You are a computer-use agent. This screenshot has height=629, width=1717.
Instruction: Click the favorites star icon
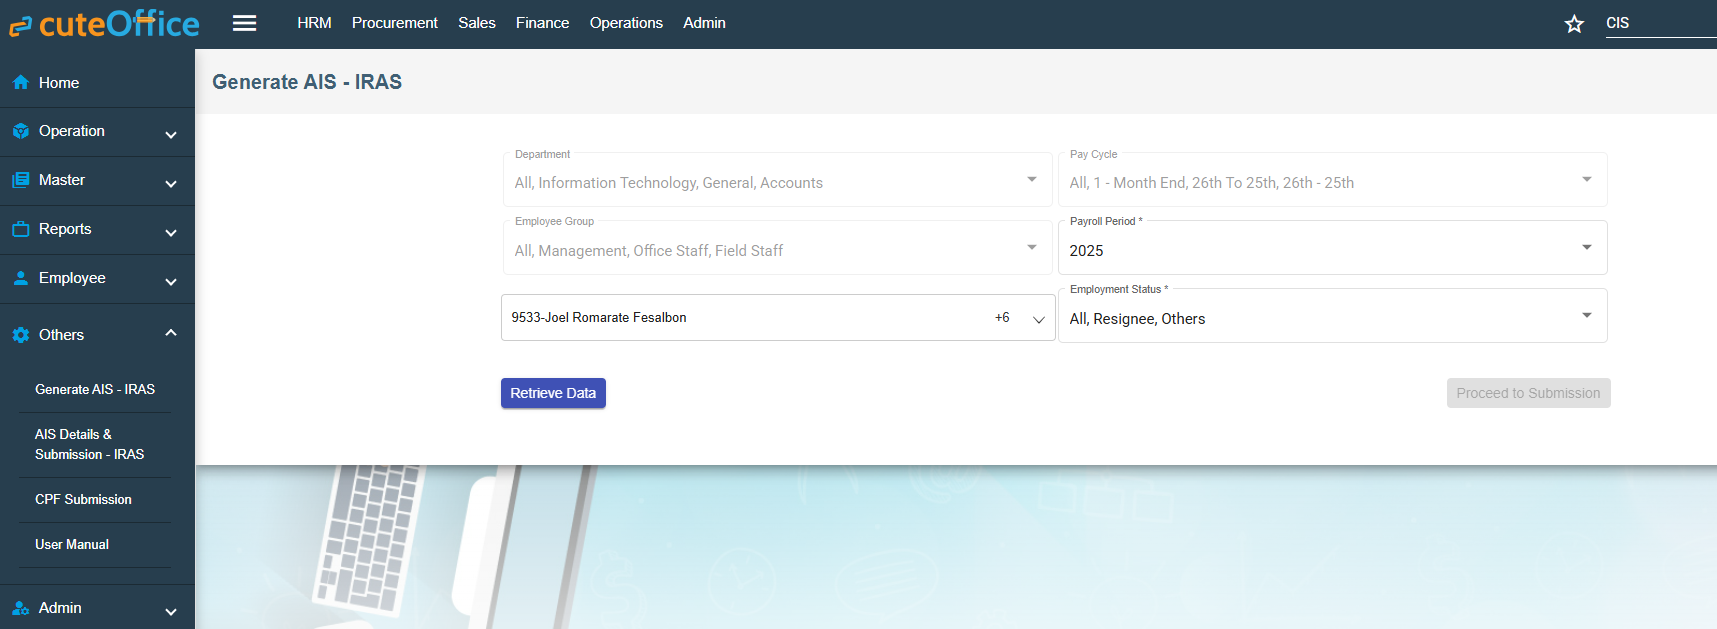[x=1574, y=24]
